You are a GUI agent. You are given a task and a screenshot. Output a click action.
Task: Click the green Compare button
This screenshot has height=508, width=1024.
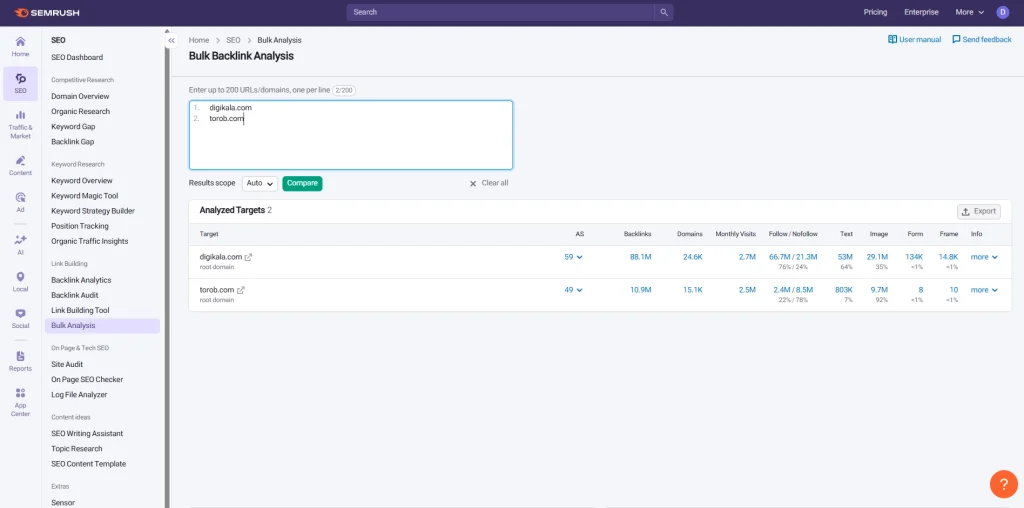tap(302, 183)
